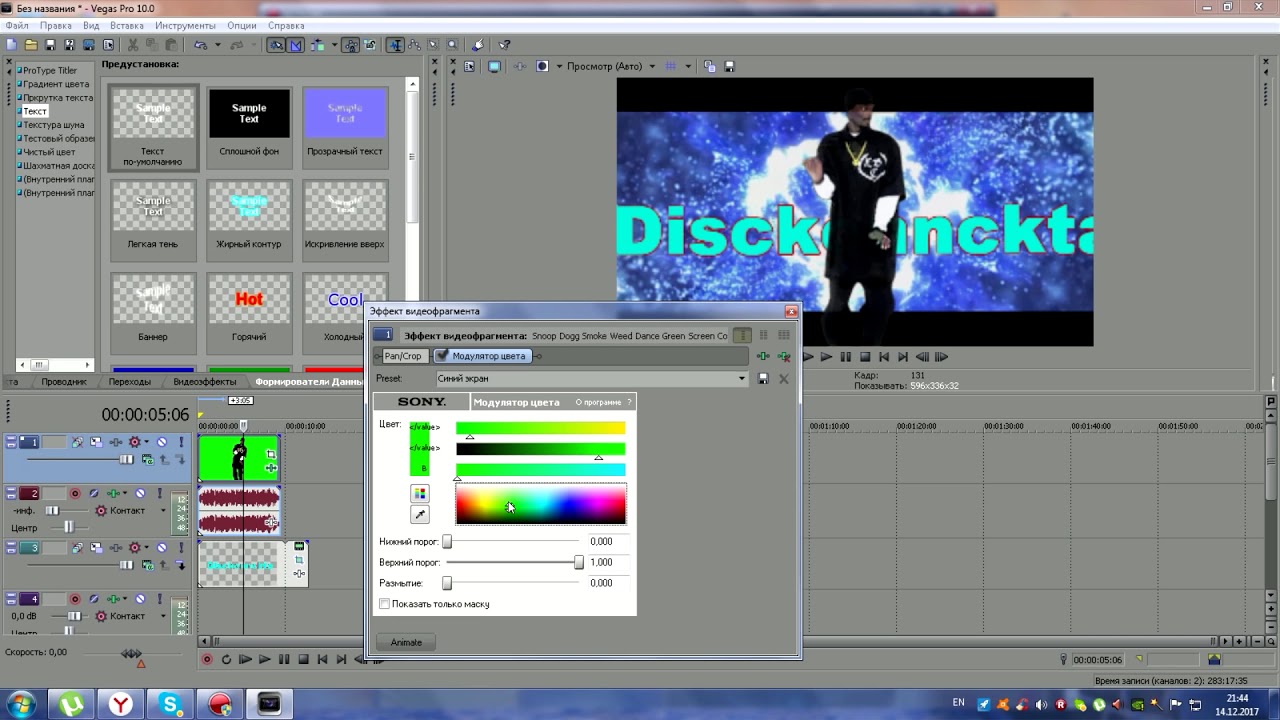
Task: Click the Open project folder icon
Action: click(x=31, y=44)
